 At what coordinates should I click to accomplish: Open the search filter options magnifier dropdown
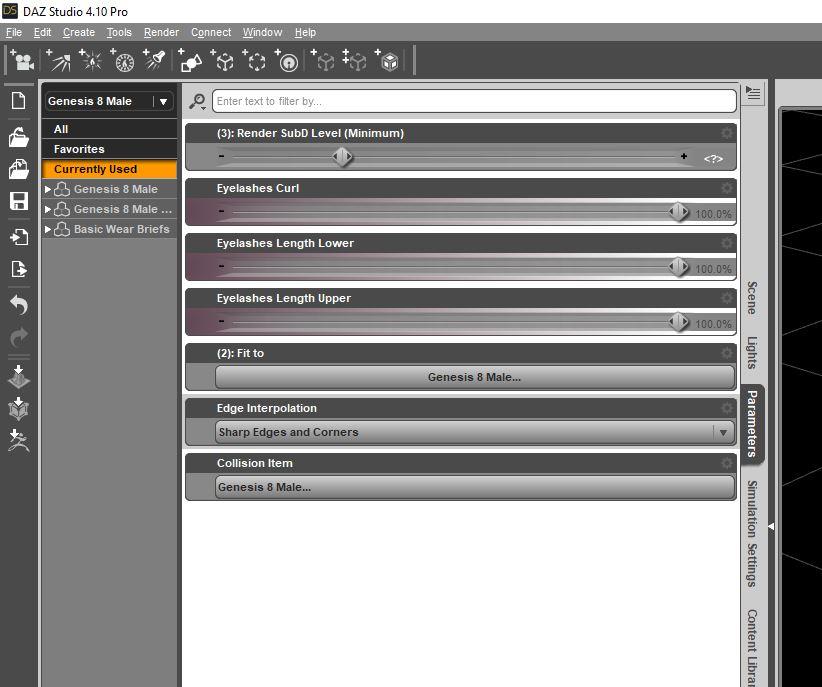click(x=198, y=101)
